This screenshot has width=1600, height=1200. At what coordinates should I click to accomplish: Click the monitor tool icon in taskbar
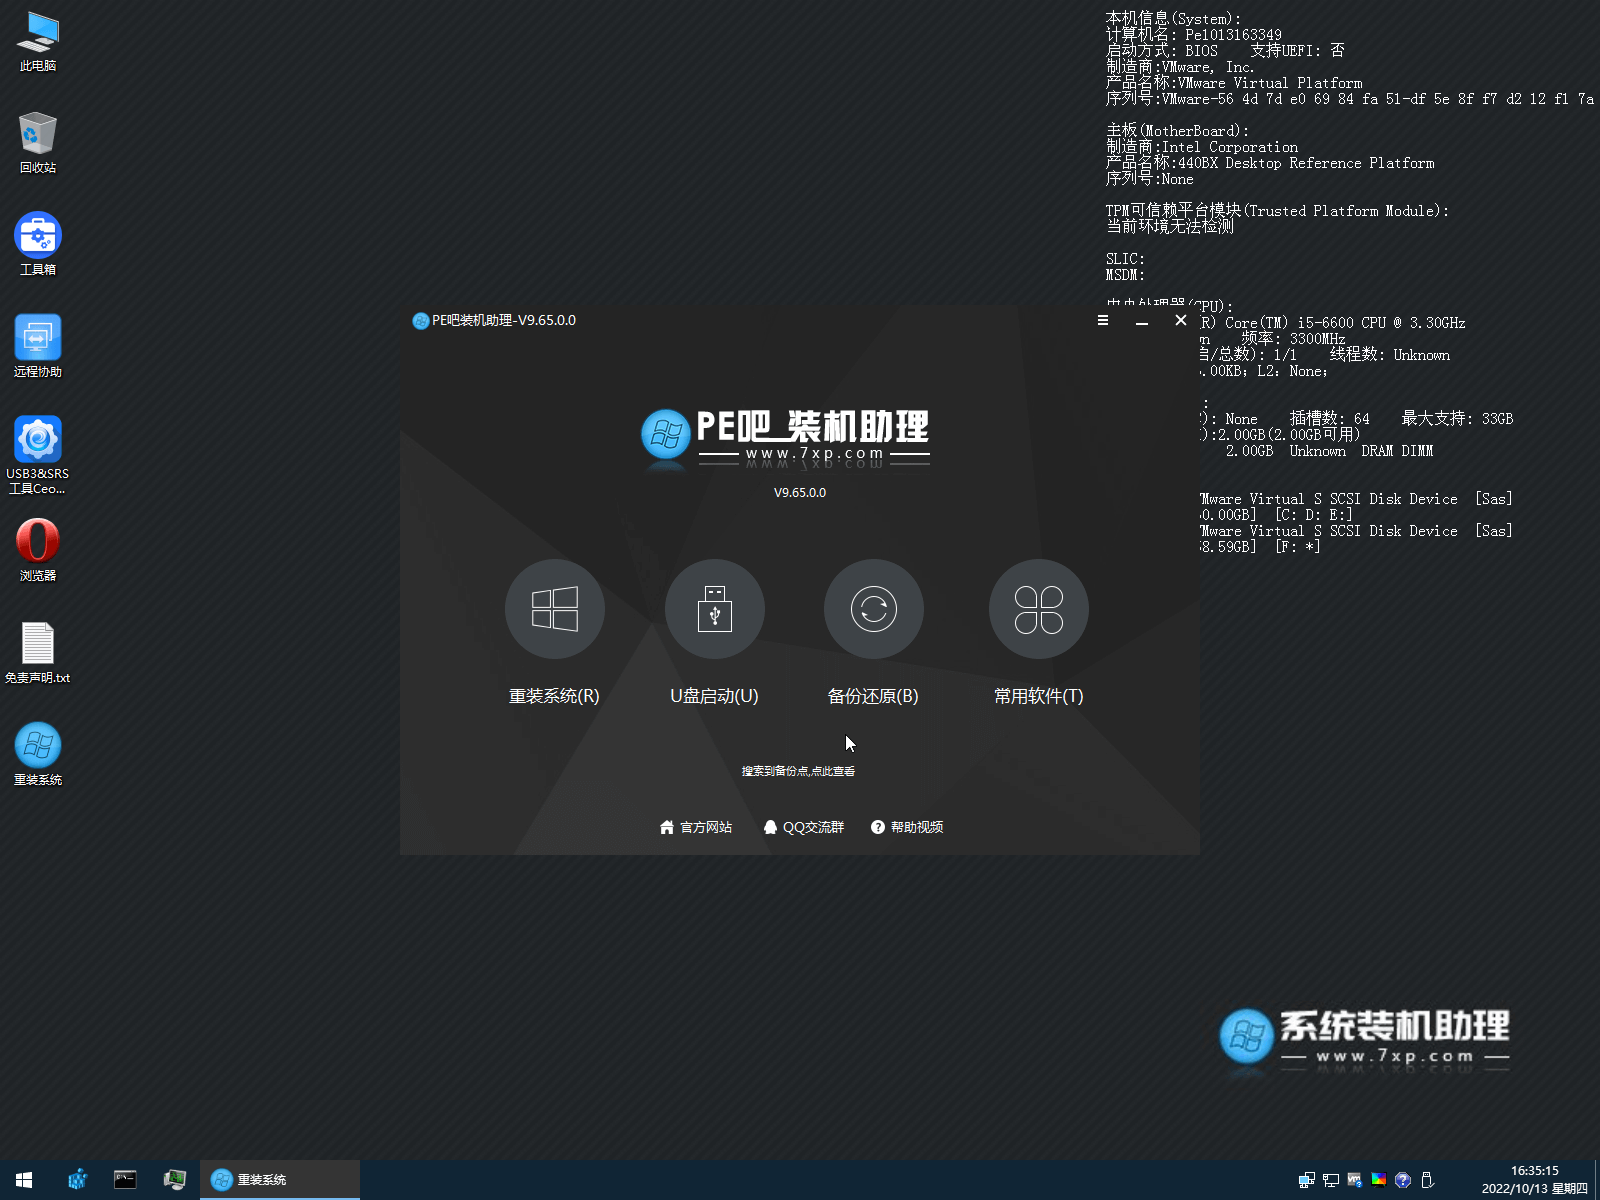[x=175, y=1180]
